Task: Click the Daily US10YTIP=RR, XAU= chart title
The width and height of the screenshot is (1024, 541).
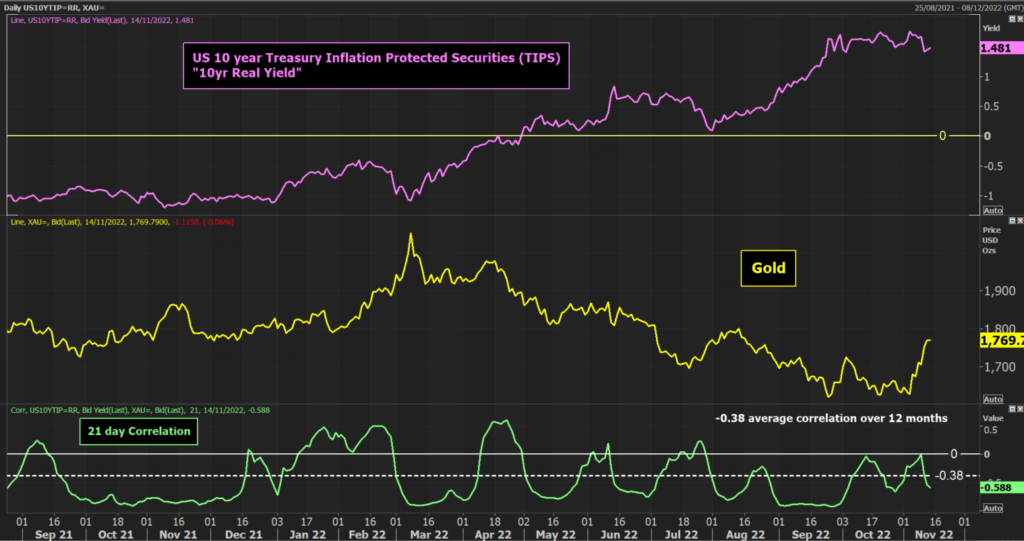Action: (x=54, y=7)
